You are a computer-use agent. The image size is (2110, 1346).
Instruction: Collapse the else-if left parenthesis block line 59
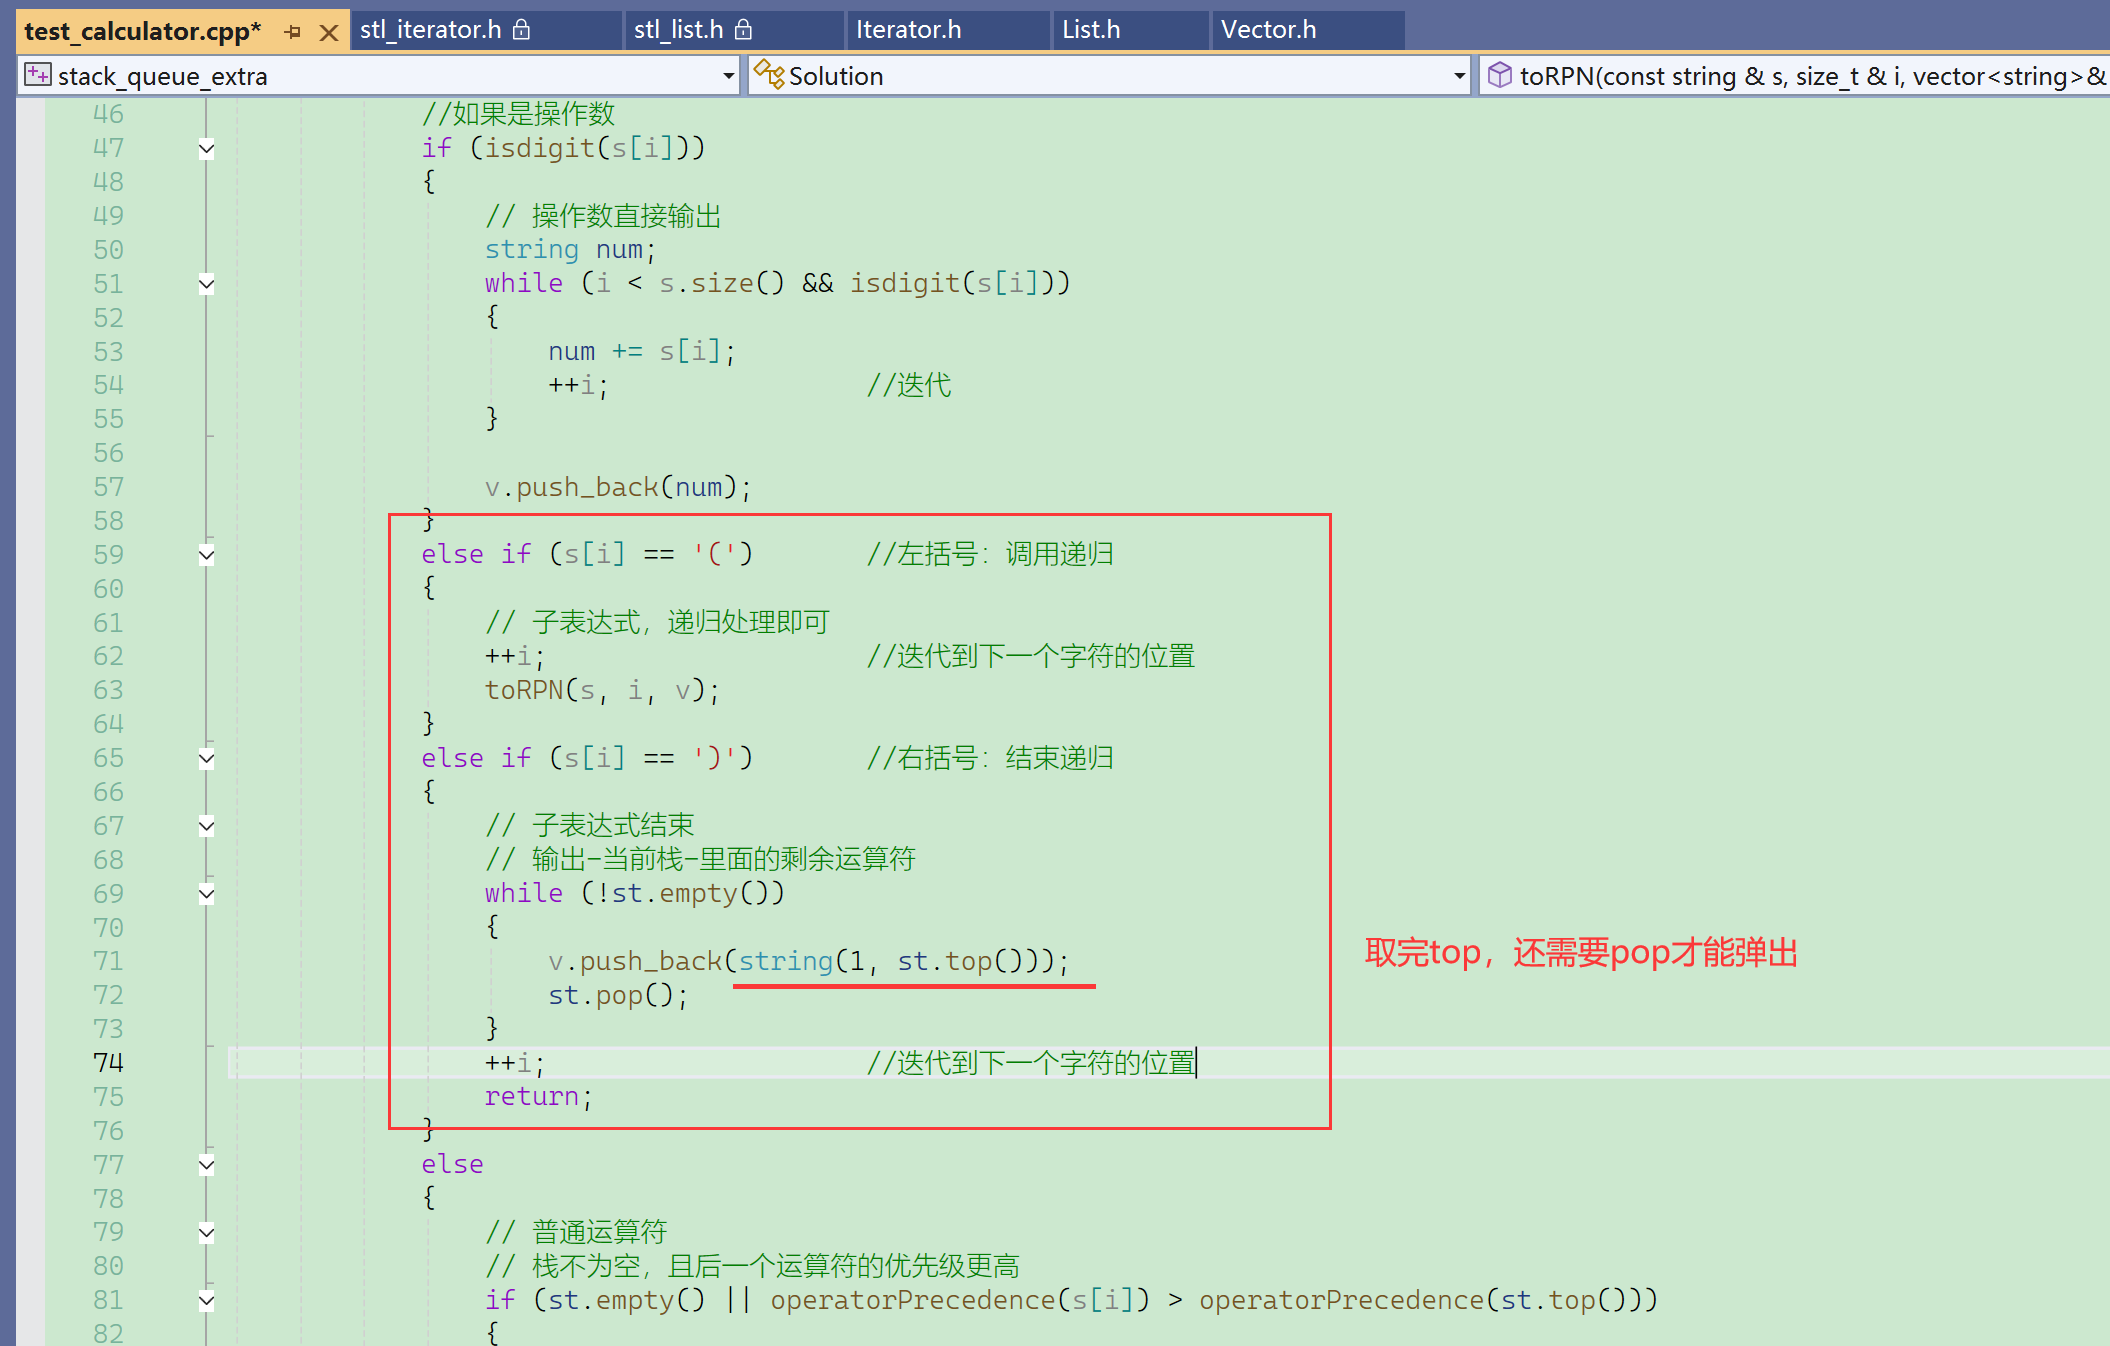coord(207,555)
